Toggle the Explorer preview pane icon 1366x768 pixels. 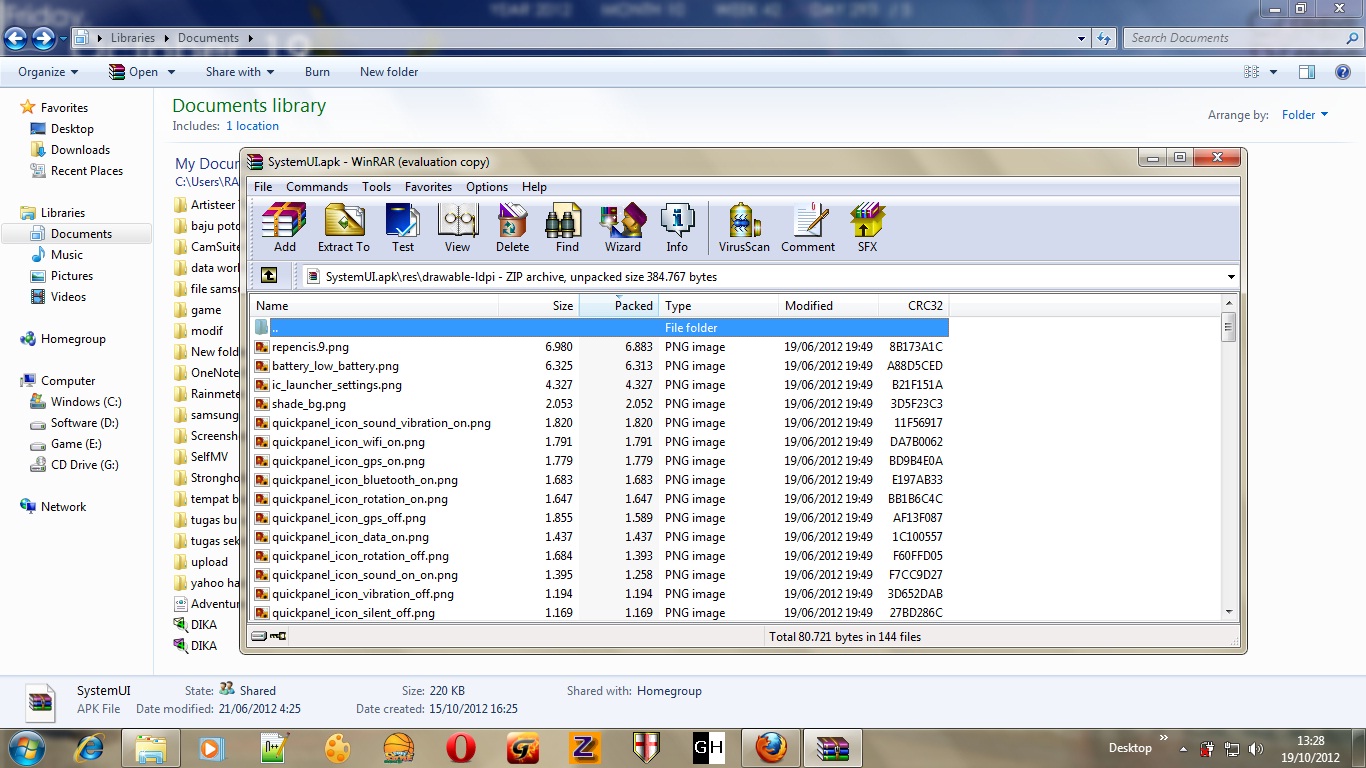[x=1307, y=72]
